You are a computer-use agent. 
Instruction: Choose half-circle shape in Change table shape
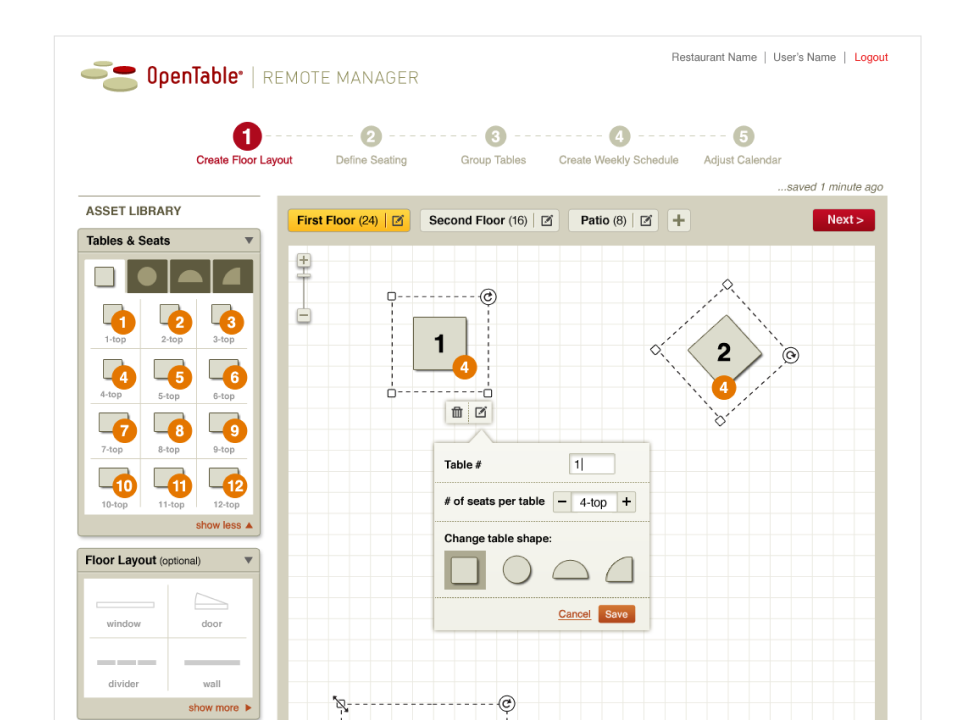(570, 570)
